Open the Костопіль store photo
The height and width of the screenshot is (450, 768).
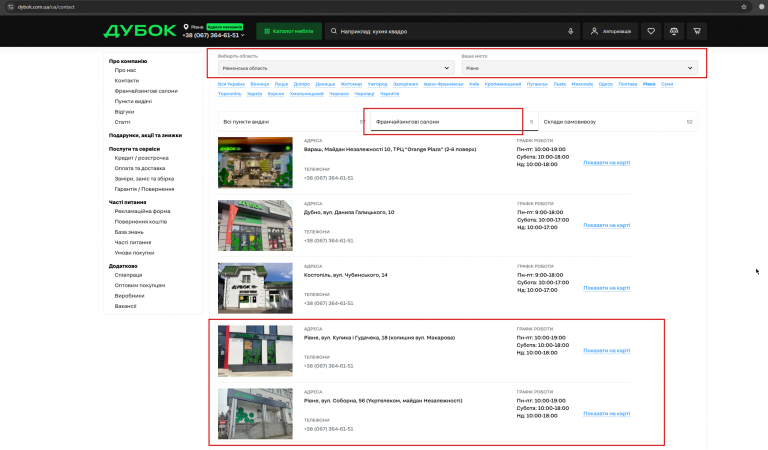(x=255, y=288)
